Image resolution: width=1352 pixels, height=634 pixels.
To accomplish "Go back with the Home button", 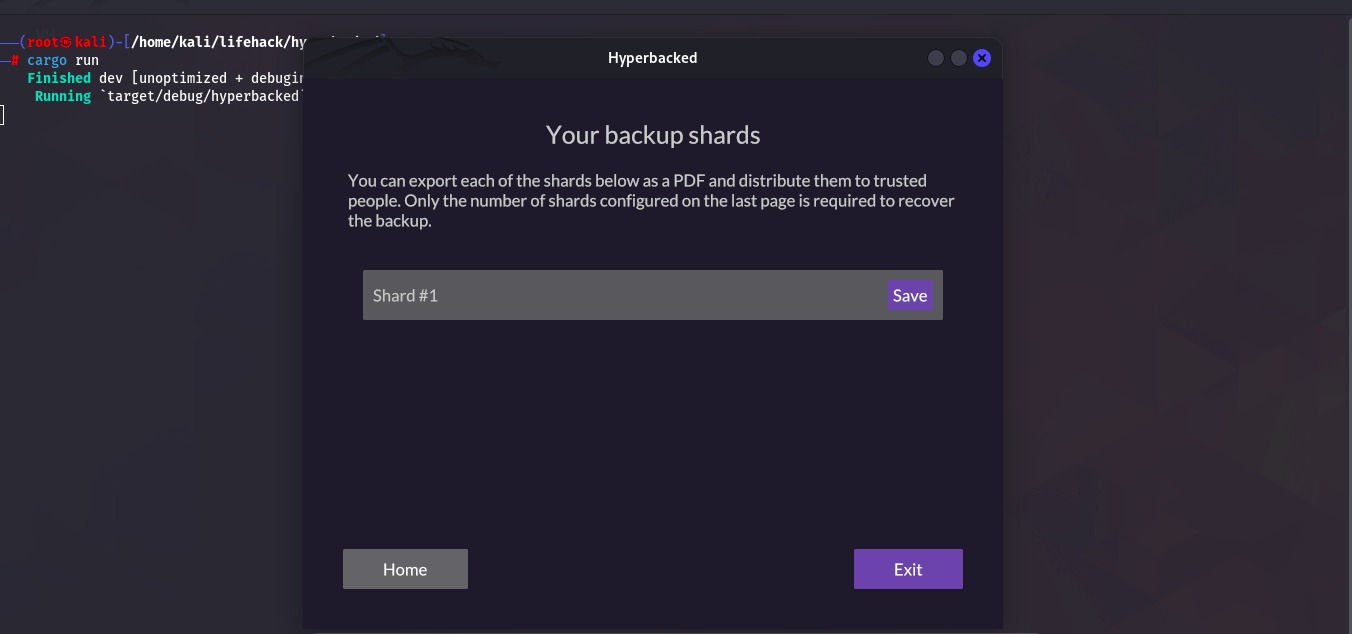I will click(x=405, y=569).
